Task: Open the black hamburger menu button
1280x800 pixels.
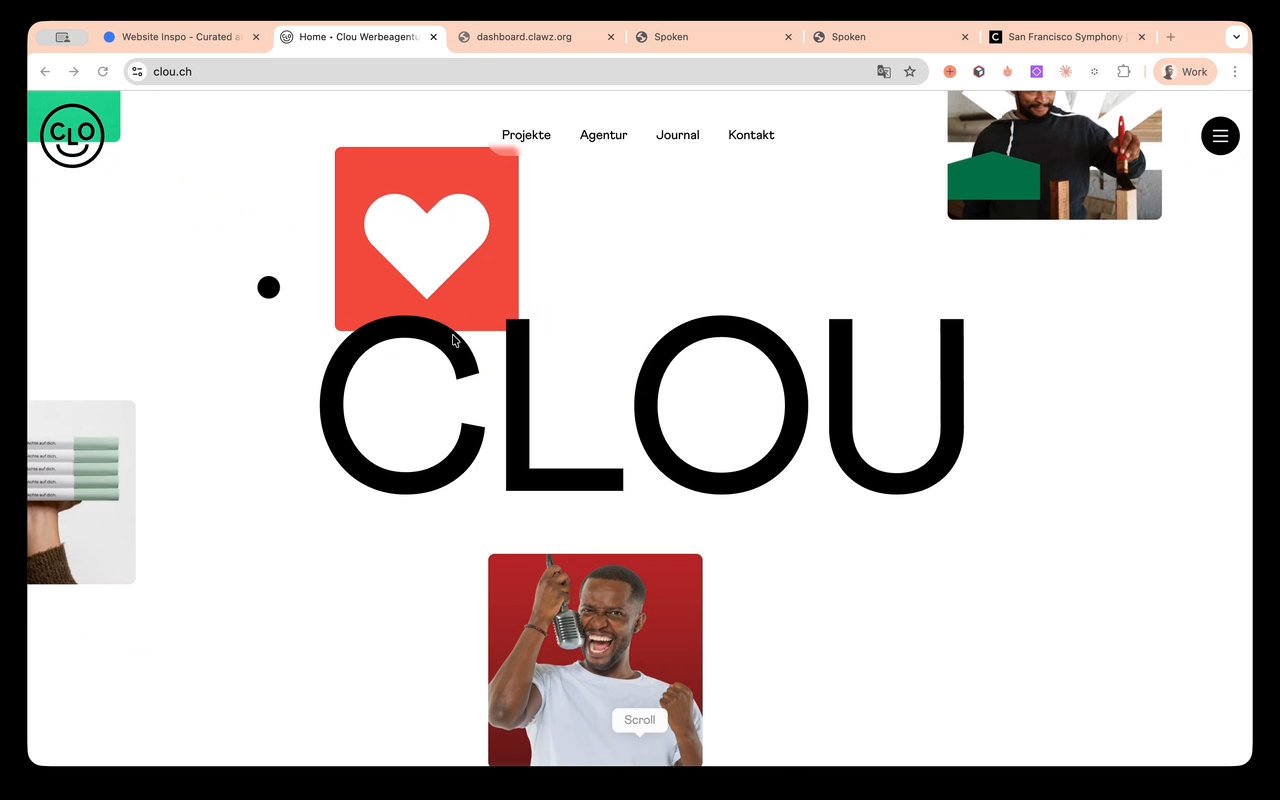Action: point(1220,136)
